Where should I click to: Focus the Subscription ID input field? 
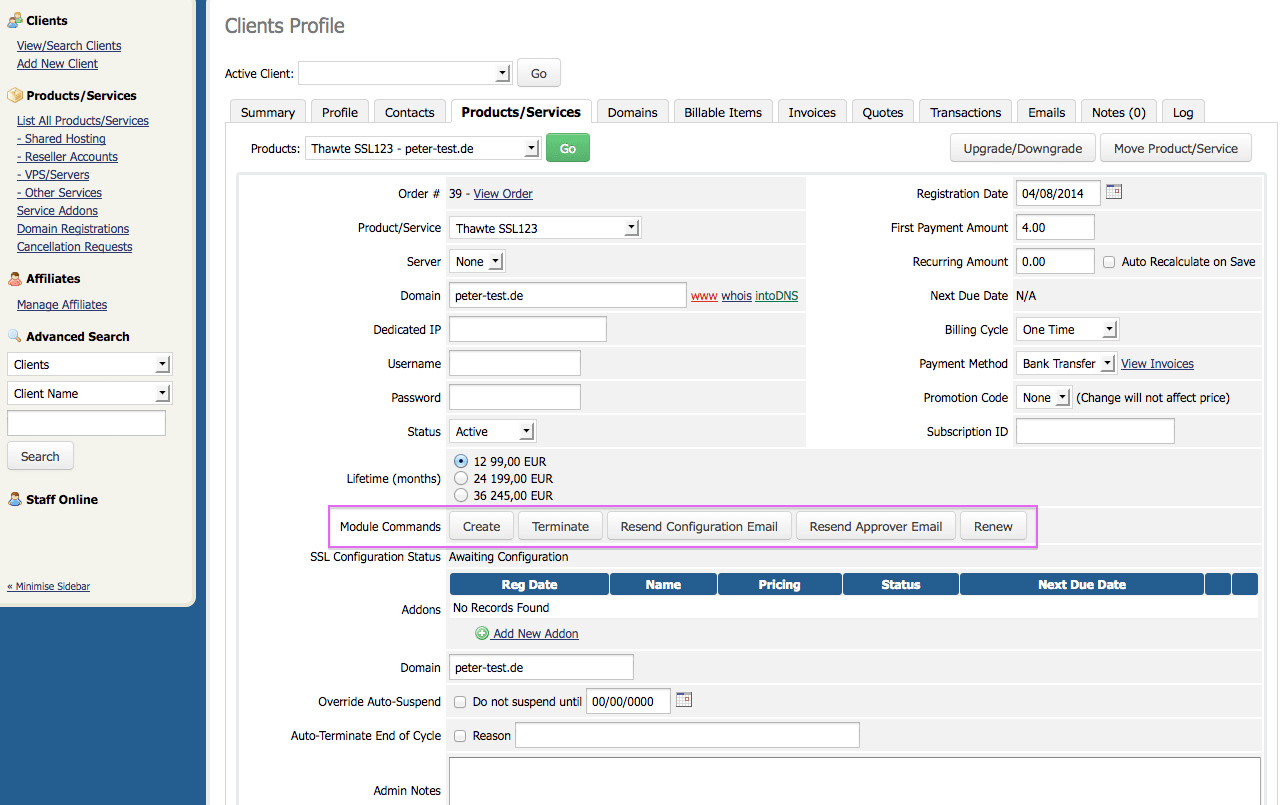(1095, 432)
